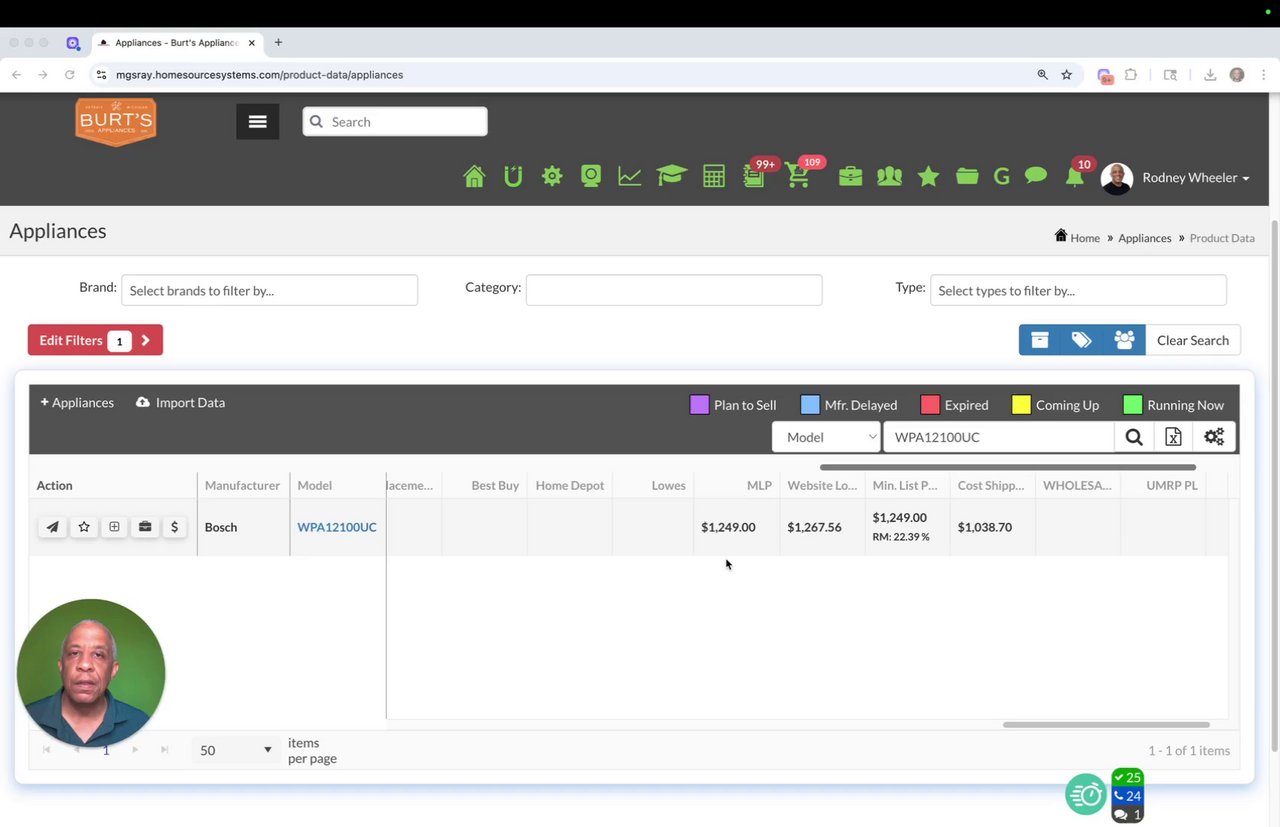The height and width of the screenshot is (827, 1280).
Task: Click the green star icon in top toolbar
Action: 928,177
